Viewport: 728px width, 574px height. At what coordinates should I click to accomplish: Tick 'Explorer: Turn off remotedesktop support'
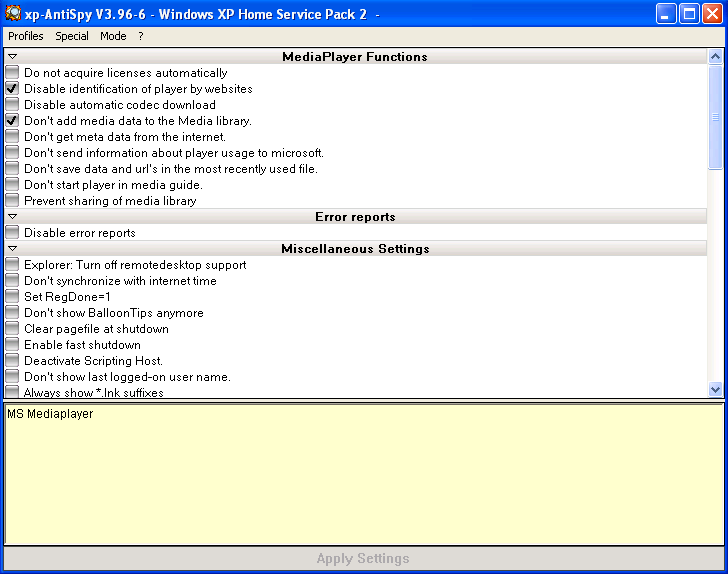tap(12, 264)
